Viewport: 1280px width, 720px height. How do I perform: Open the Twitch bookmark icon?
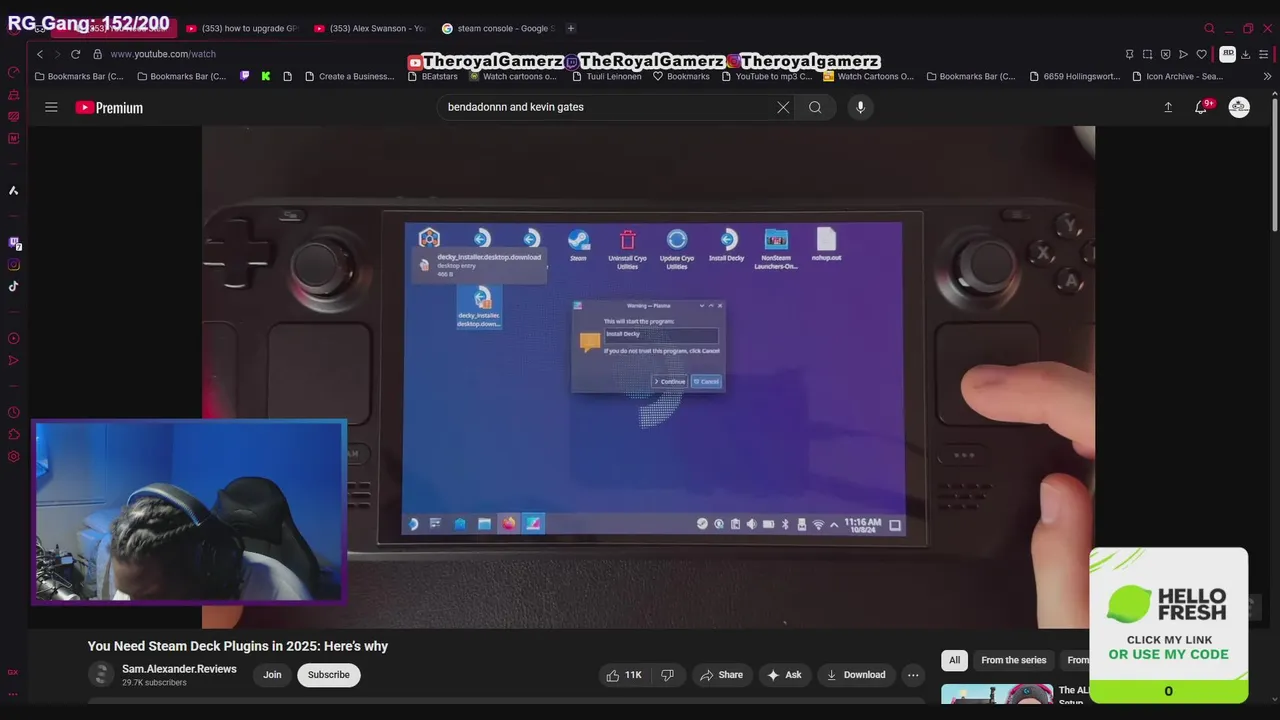244,76
